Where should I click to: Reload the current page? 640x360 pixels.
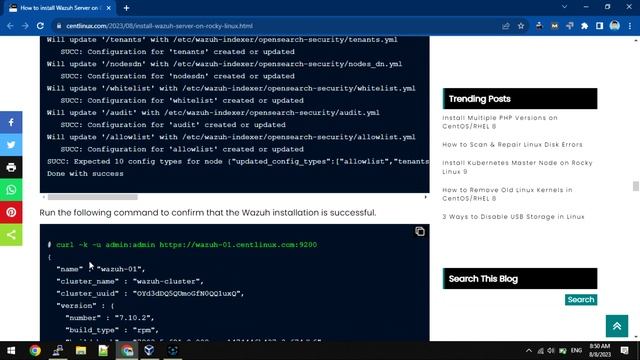(40, 26)
